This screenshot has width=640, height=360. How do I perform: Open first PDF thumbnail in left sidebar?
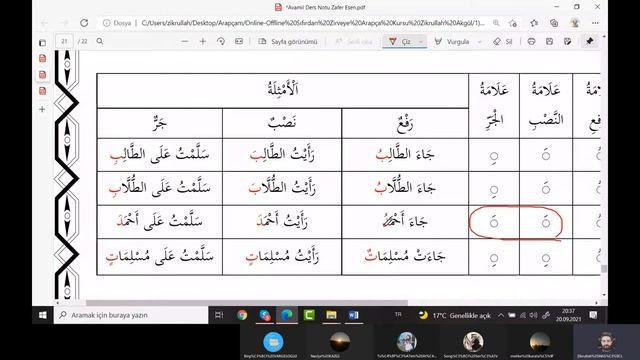click(x=42, y=59)
